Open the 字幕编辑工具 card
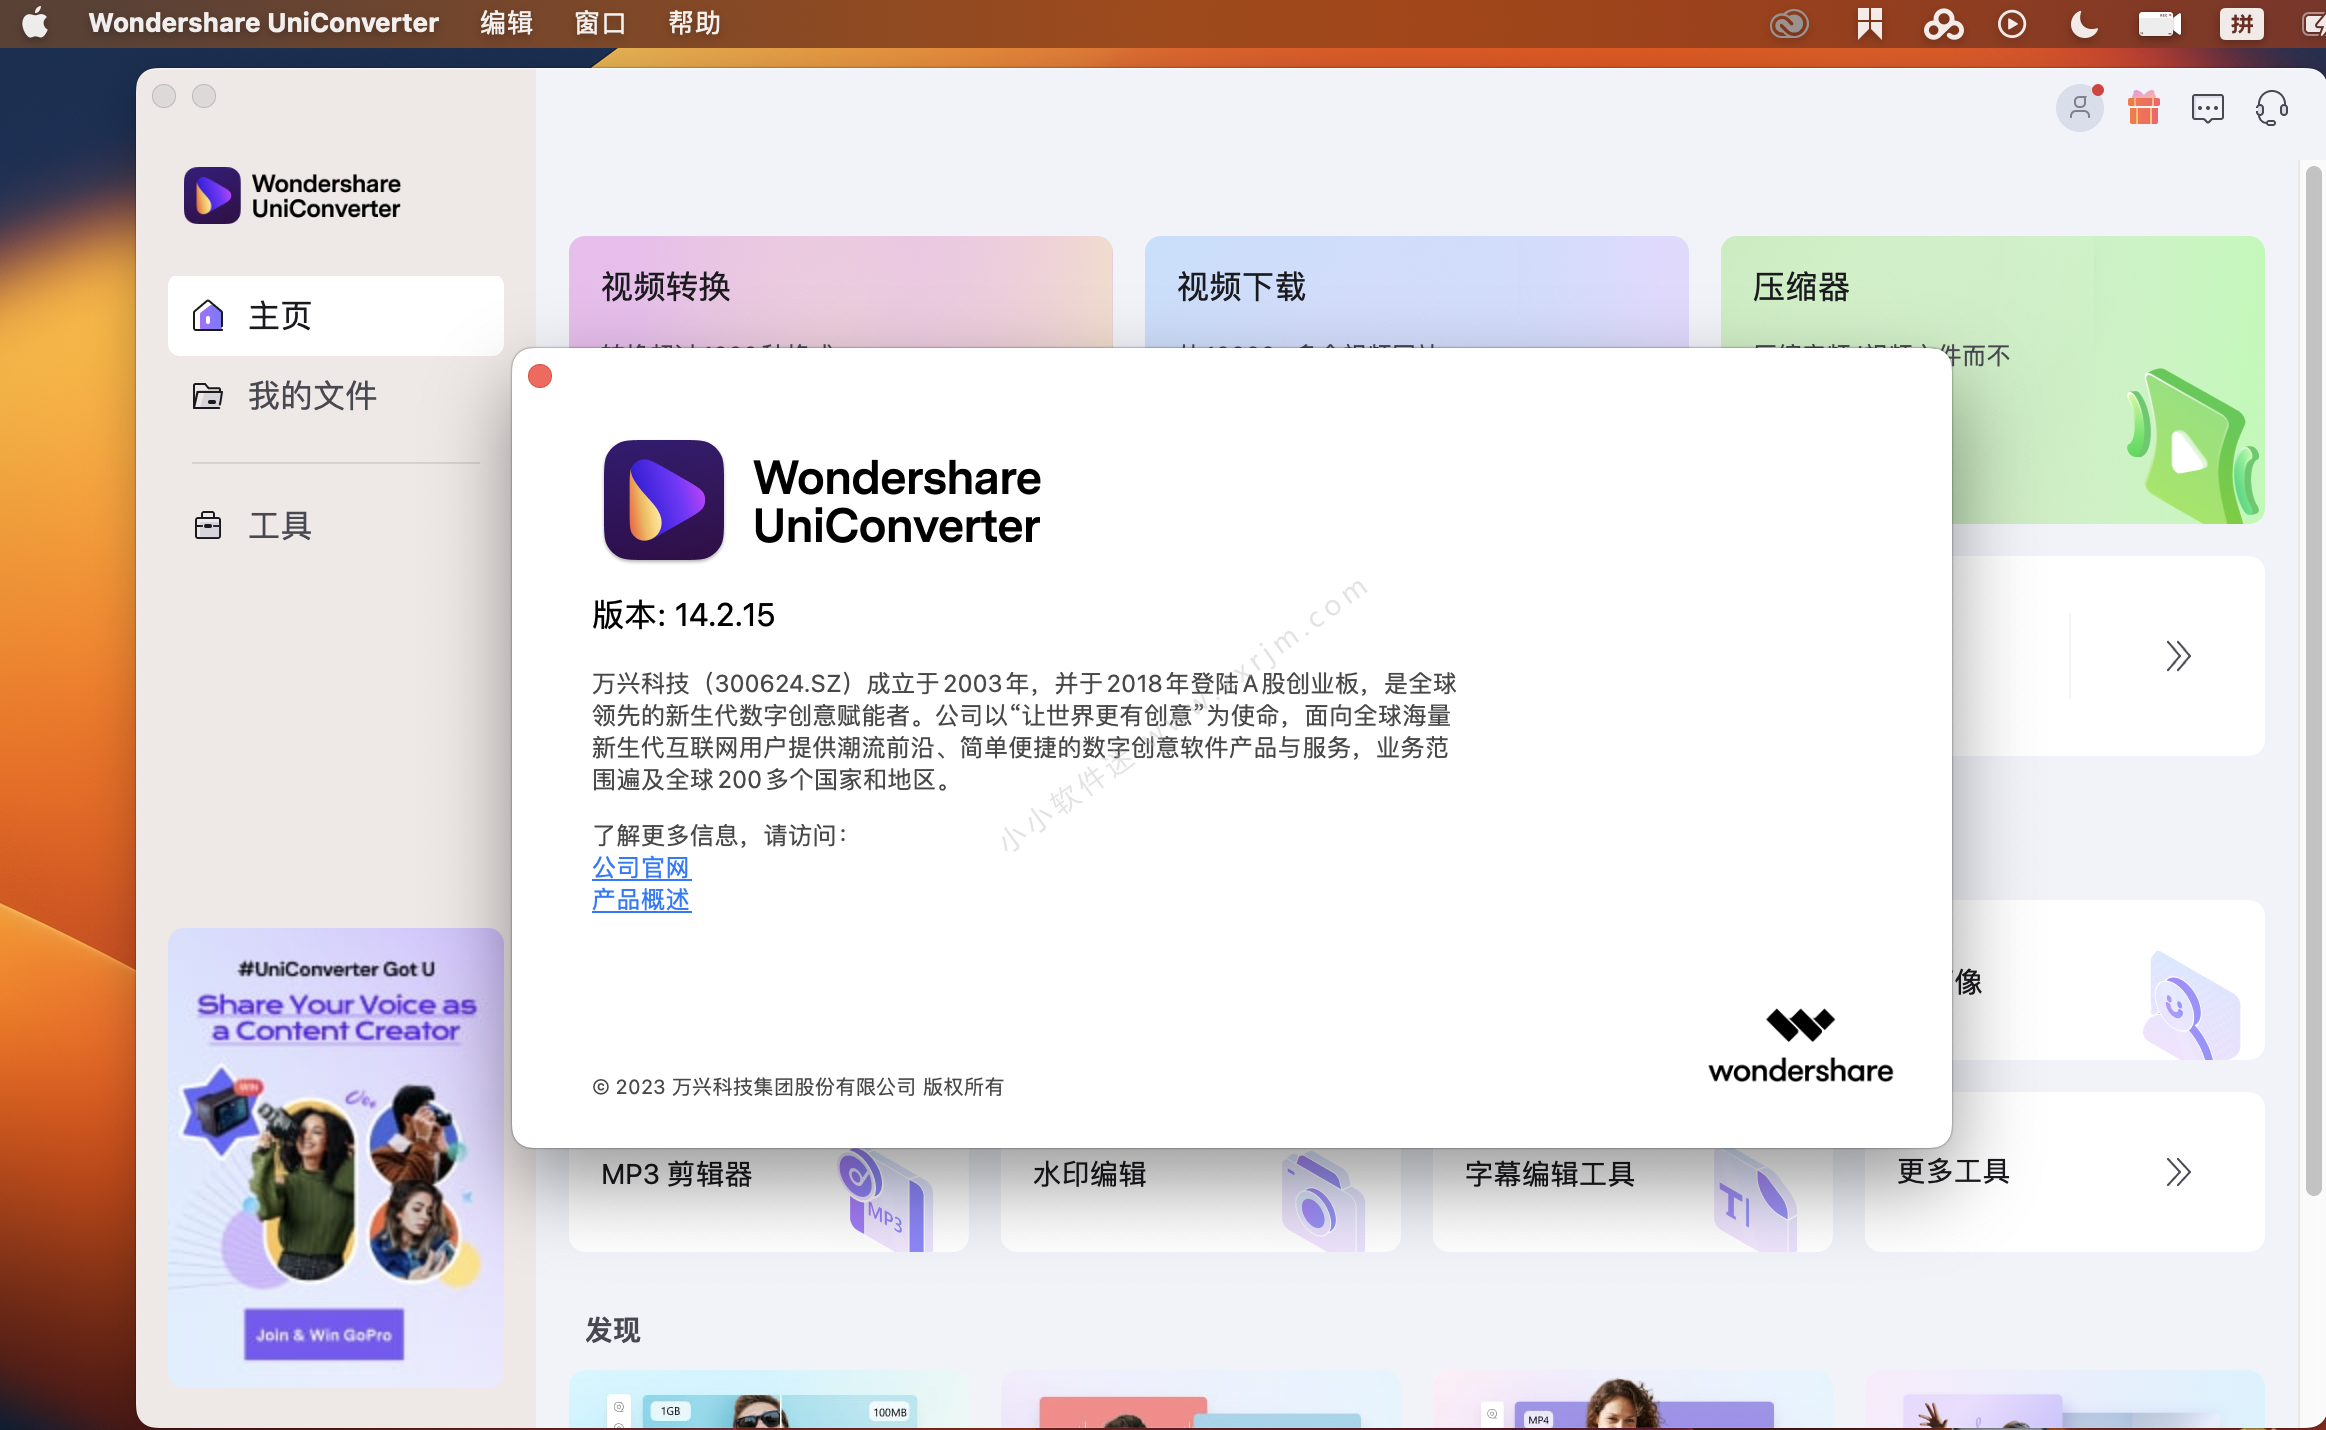 pos(1632,1198)
